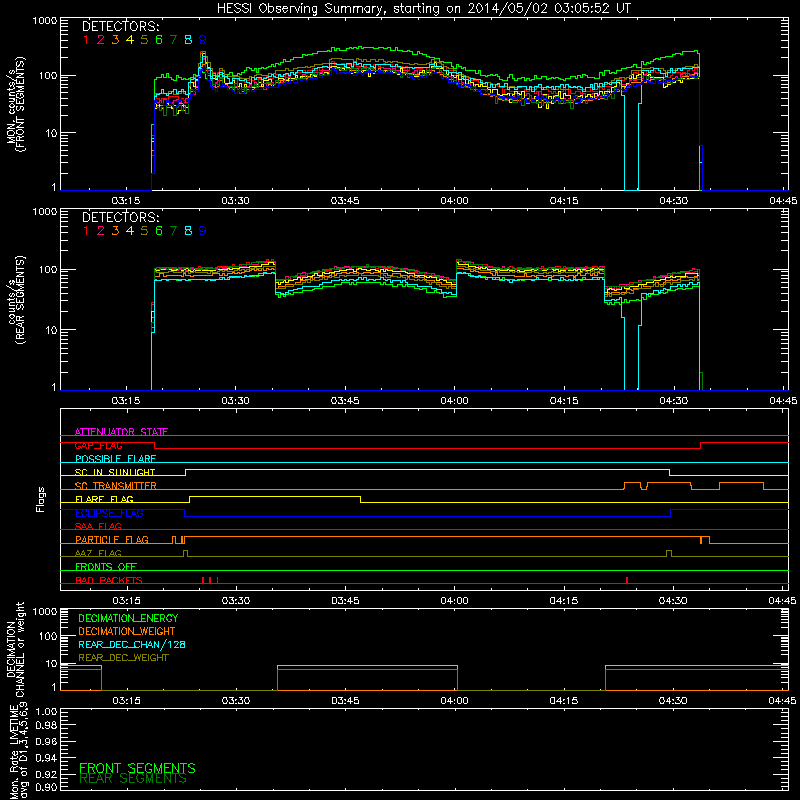Image resolution: width=800 pixels, height=800 pixels.
Task: Click the PARTICLE_FLAG label
Action: pyautogui.click(x=112, y=540)
